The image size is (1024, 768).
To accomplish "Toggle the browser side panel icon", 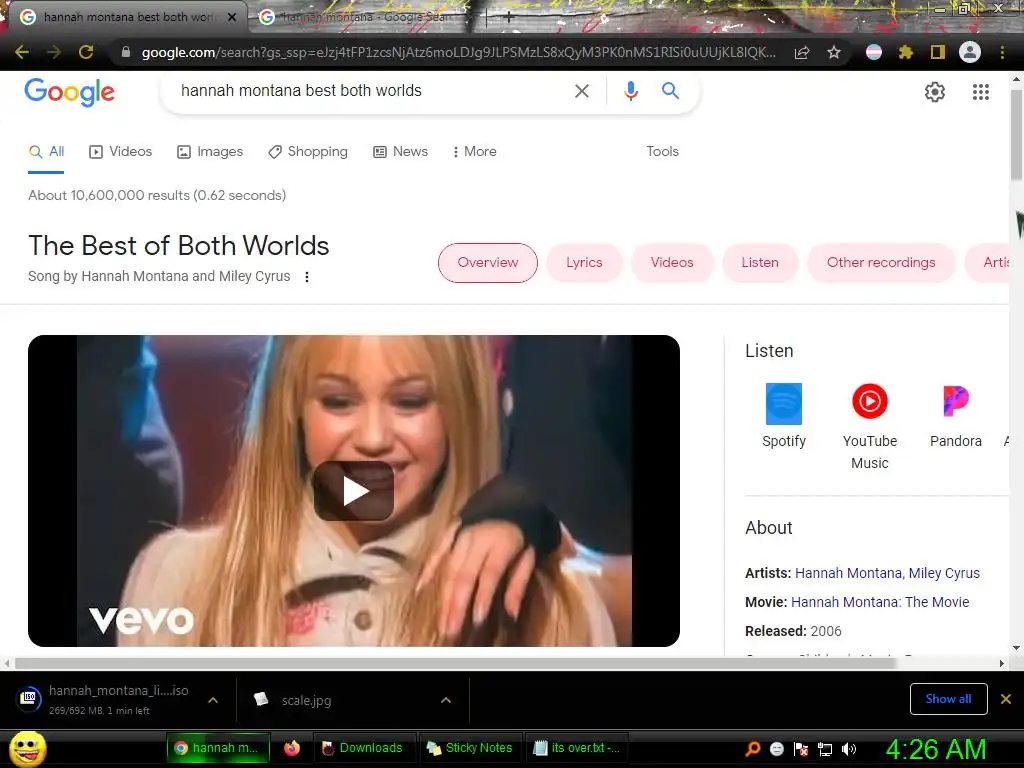I will tap(938, 52).
